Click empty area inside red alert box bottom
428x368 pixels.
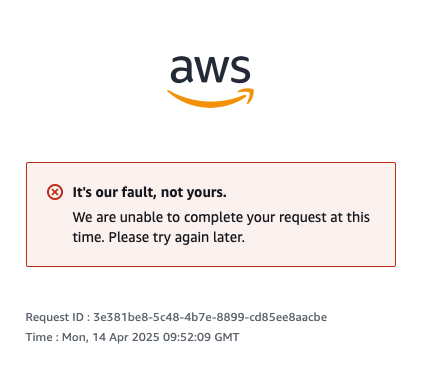pos(211,256)
